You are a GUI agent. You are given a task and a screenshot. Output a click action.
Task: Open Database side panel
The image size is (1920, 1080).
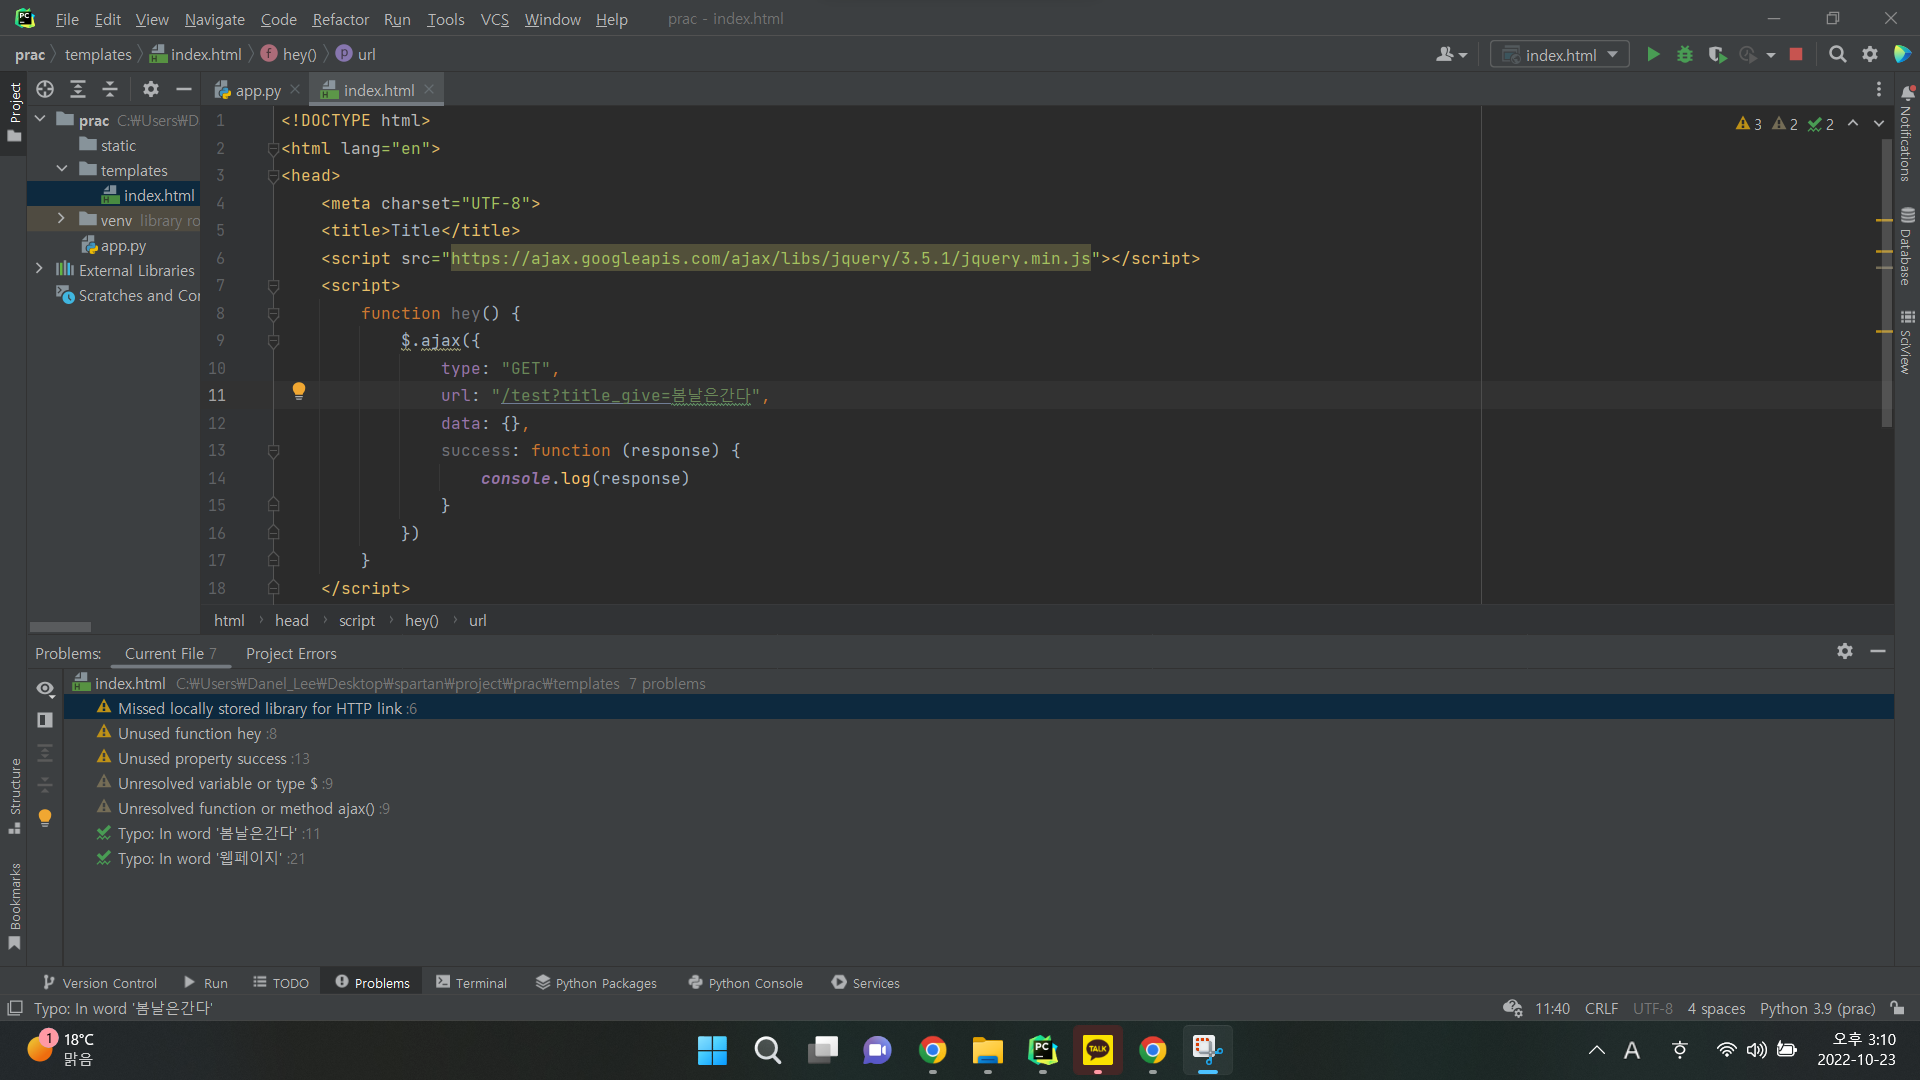[1906, 246]
